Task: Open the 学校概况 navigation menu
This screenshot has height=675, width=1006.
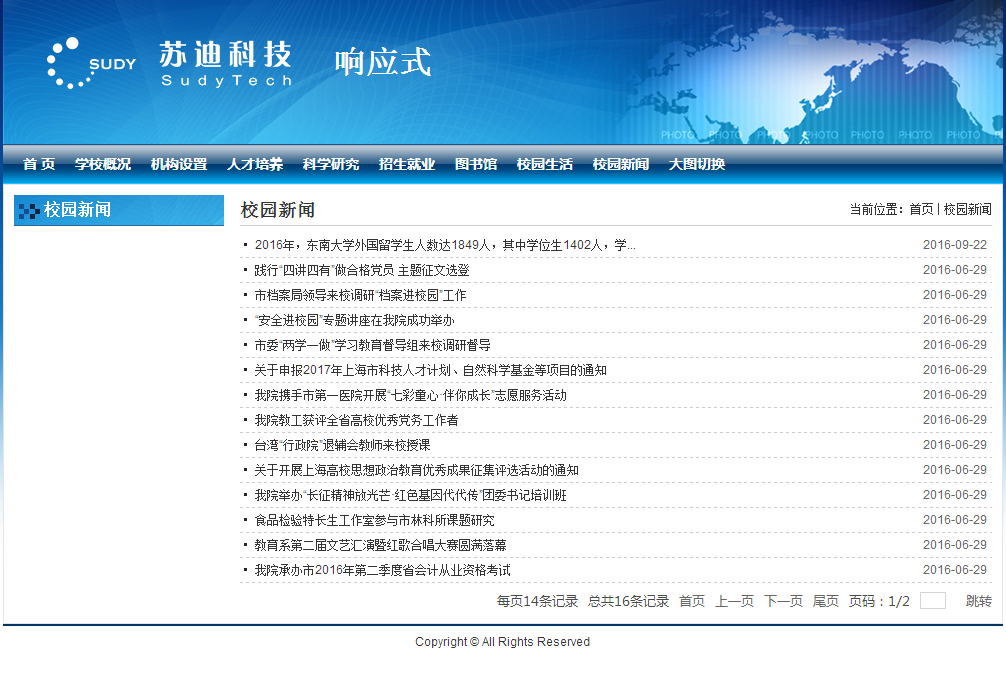Action: pos(103,164)
